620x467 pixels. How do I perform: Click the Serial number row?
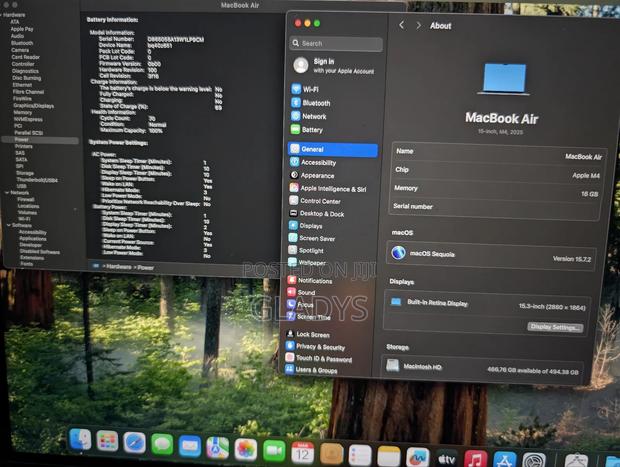pyautogui.click(x=495, y=207)
